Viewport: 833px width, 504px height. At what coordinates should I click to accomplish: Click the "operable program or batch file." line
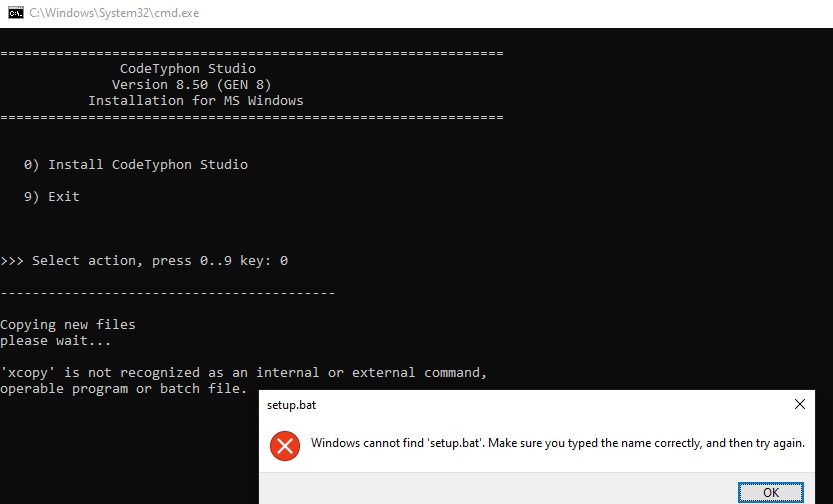click(x=123, y=389)
